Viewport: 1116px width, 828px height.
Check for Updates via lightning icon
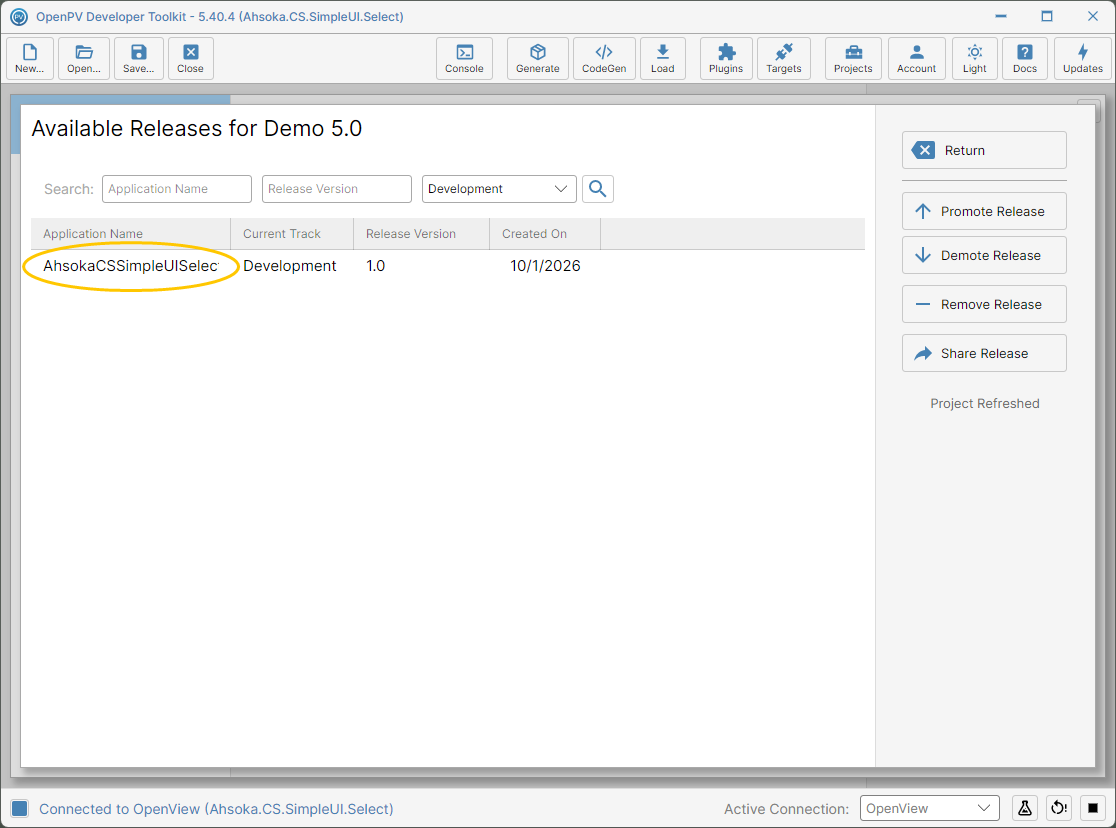pyautogui.click(x=1083, y=58)
